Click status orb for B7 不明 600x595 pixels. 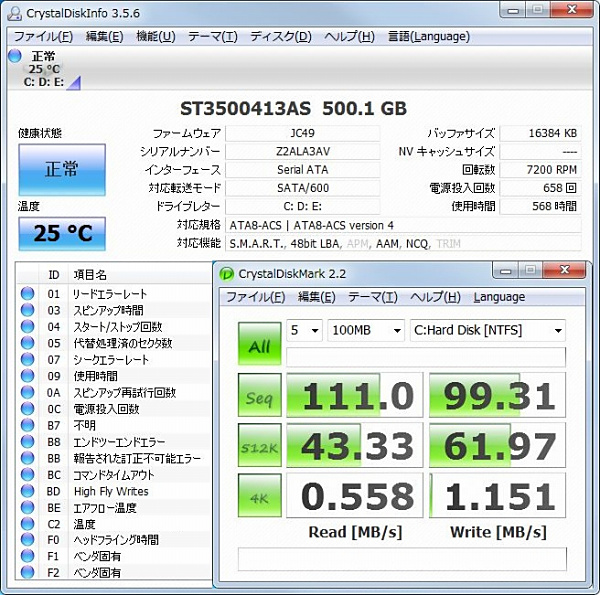(x=27, y=425)
